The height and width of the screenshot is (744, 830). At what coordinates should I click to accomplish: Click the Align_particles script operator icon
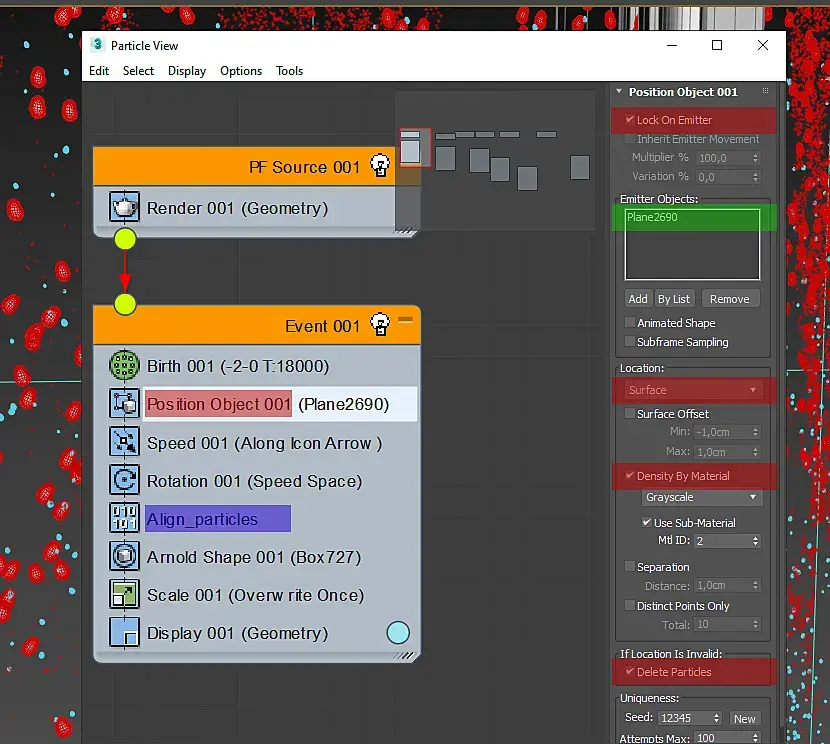[124, 518]
